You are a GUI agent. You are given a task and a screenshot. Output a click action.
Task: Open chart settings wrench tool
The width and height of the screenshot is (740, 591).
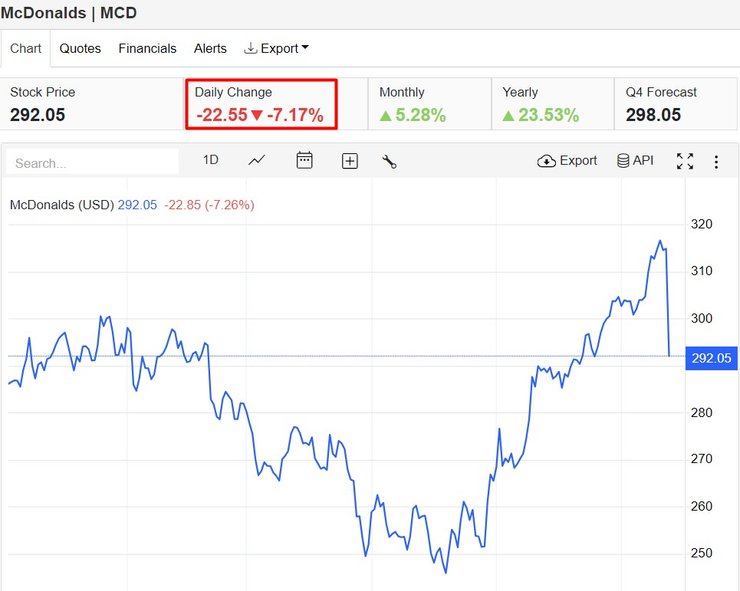389,161
